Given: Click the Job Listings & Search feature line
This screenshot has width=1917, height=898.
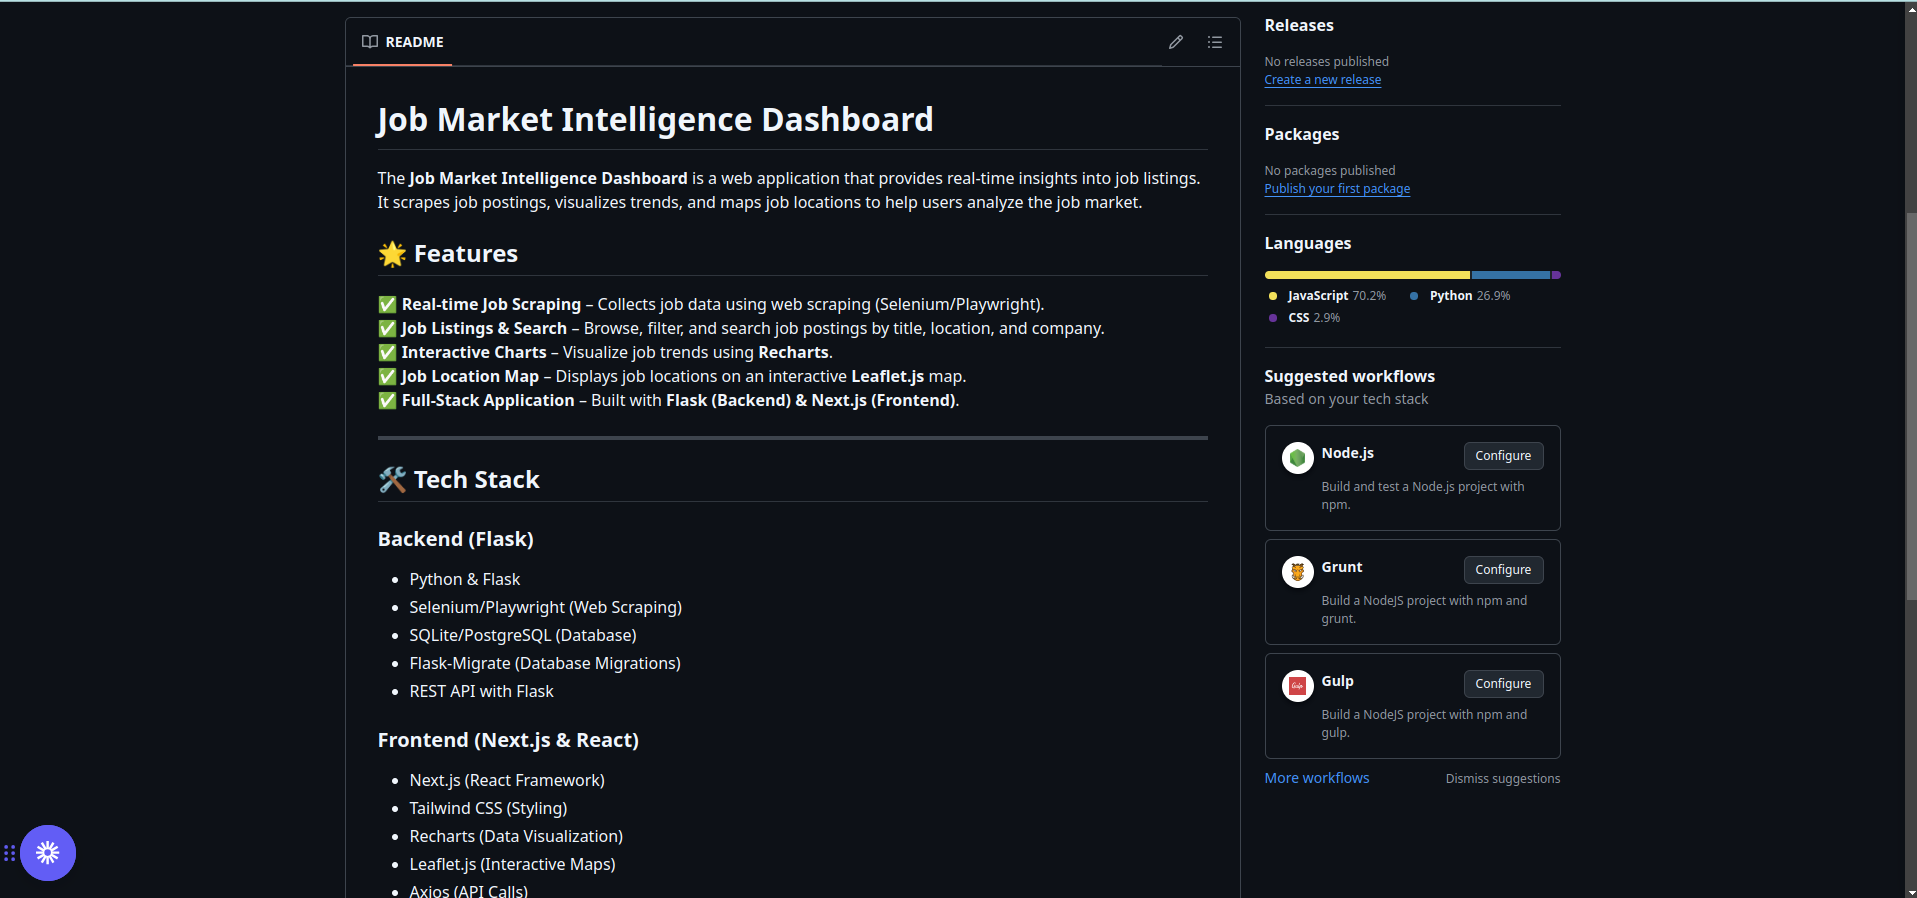Looking at the screenshot, I should 741,329.
